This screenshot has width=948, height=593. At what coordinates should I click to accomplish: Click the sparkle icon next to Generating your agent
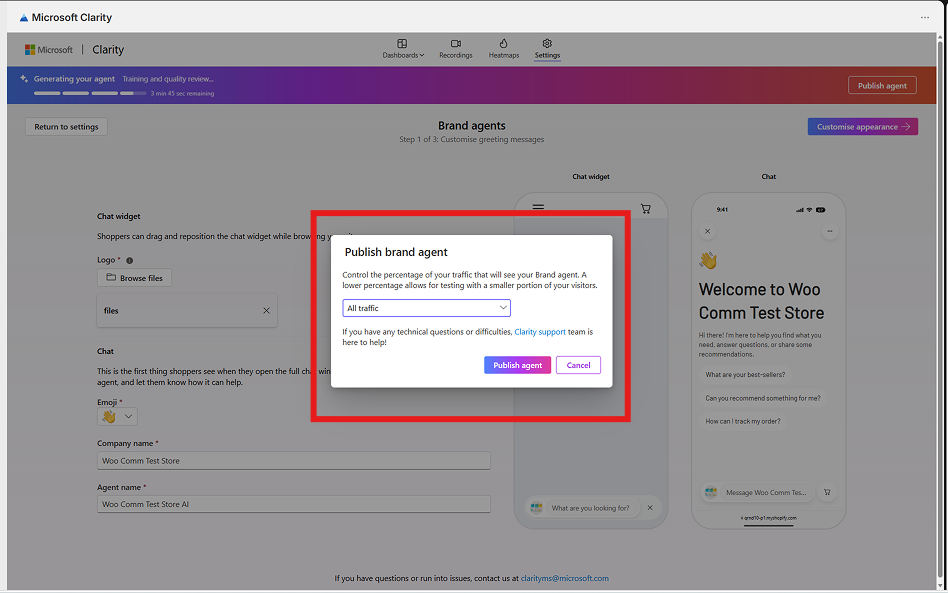[x=24, y=79]
